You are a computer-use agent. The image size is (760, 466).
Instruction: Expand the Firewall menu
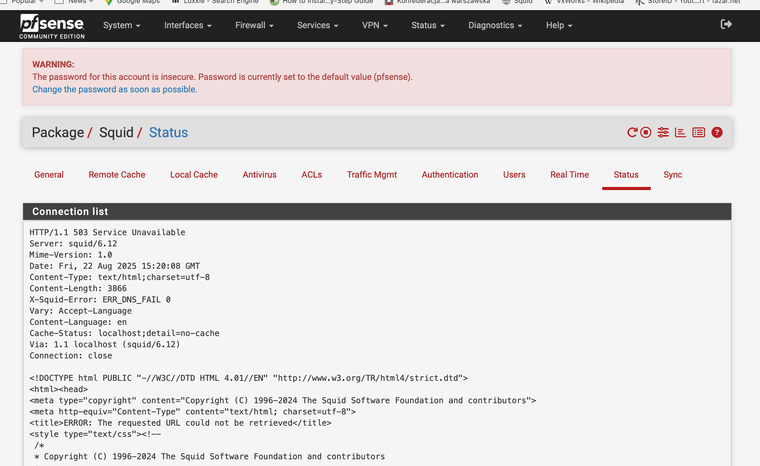254,25
